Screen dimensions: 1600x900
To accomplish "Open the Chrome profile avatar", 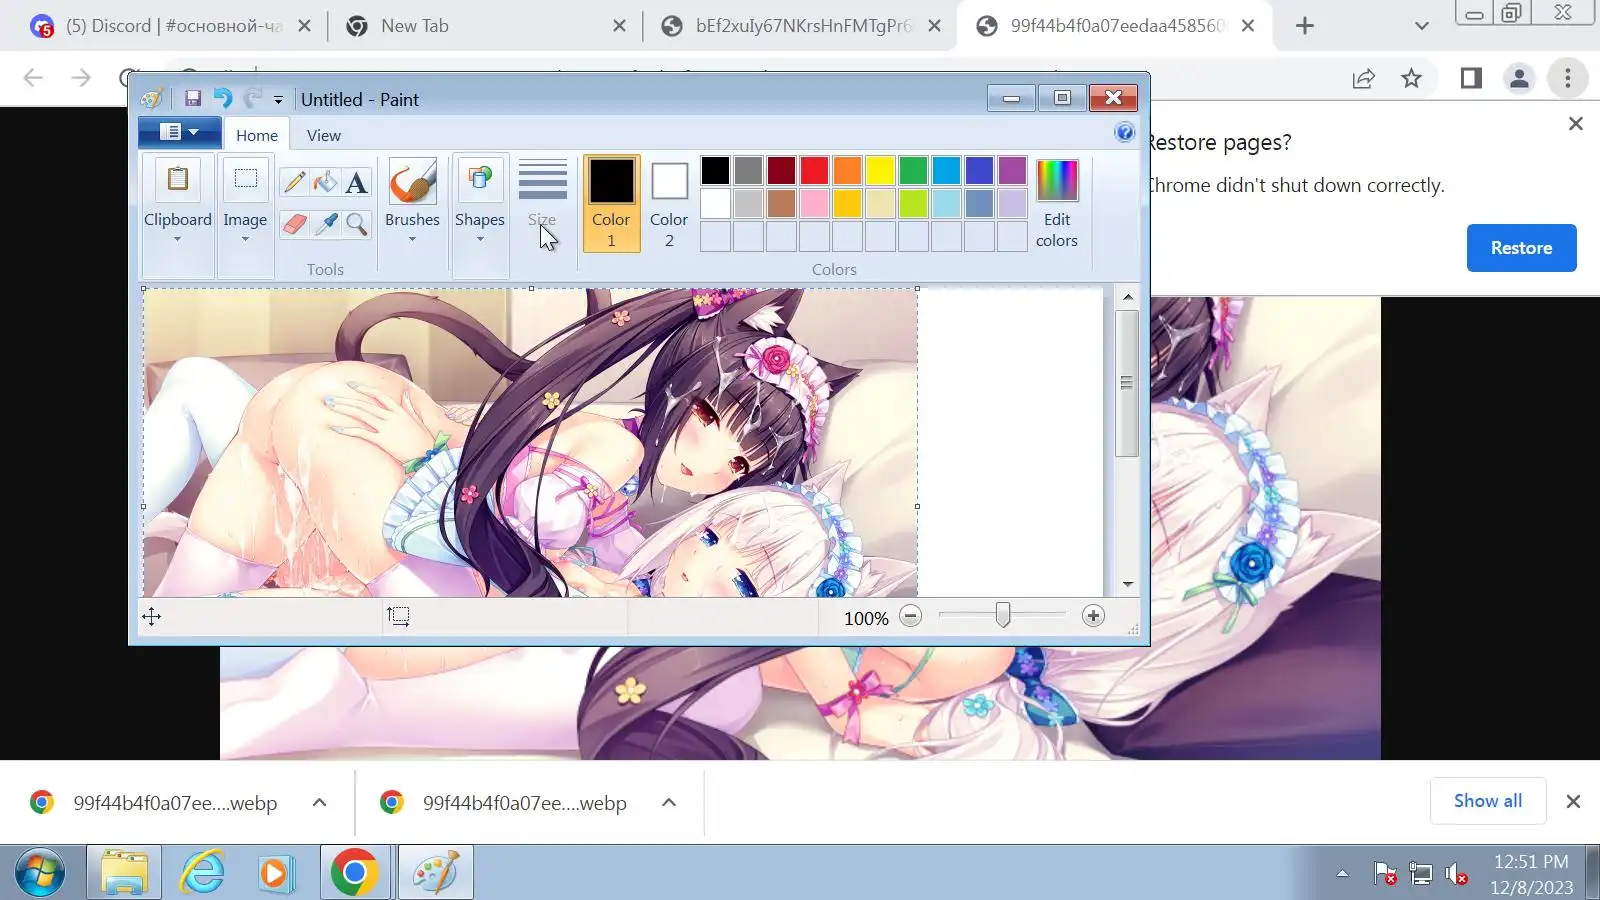I will (x=1519, y=78).
